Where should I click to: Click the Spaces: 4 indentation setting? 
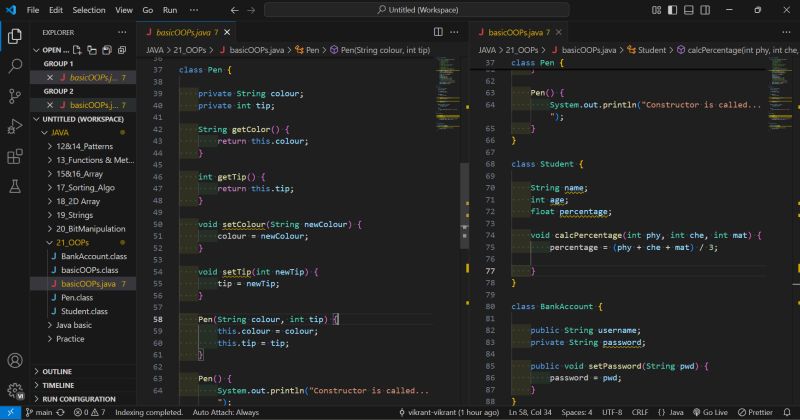pyautogui.click(x=577, y=412)
